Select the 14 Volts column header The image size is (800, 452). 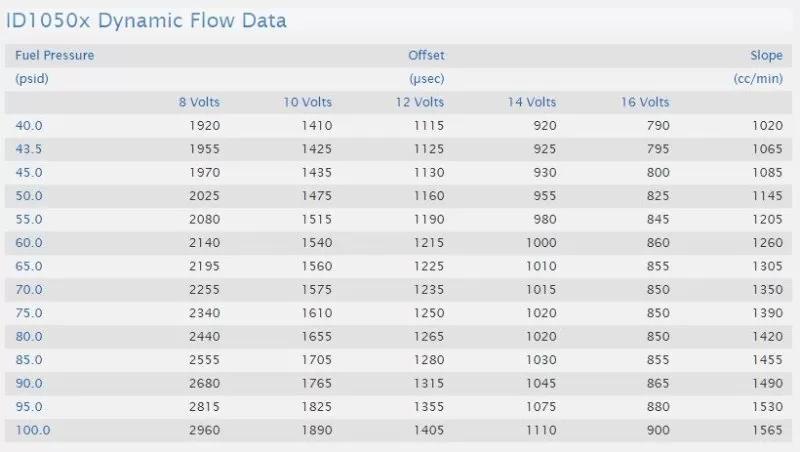(532, 102)
